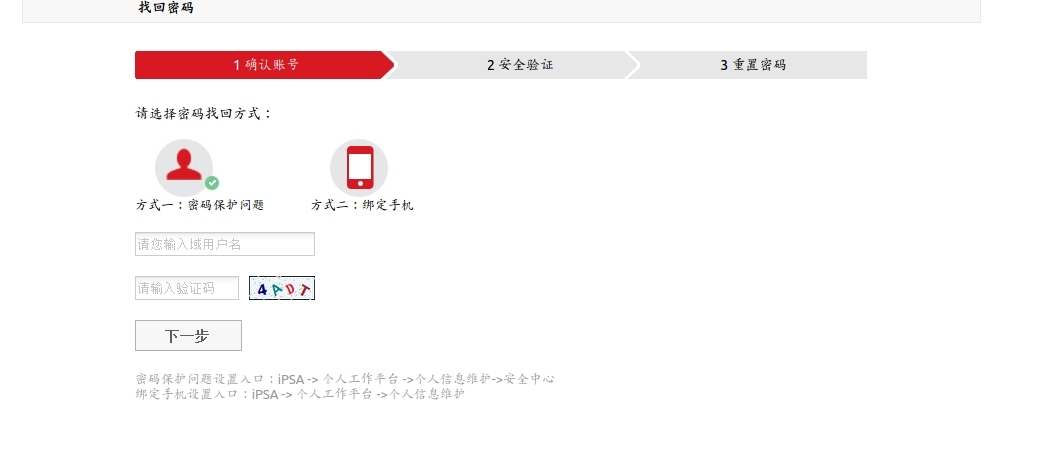Click 个人工作平台 in the 密码保护 hint line
1061x454 pixels.
pos(360,379)
